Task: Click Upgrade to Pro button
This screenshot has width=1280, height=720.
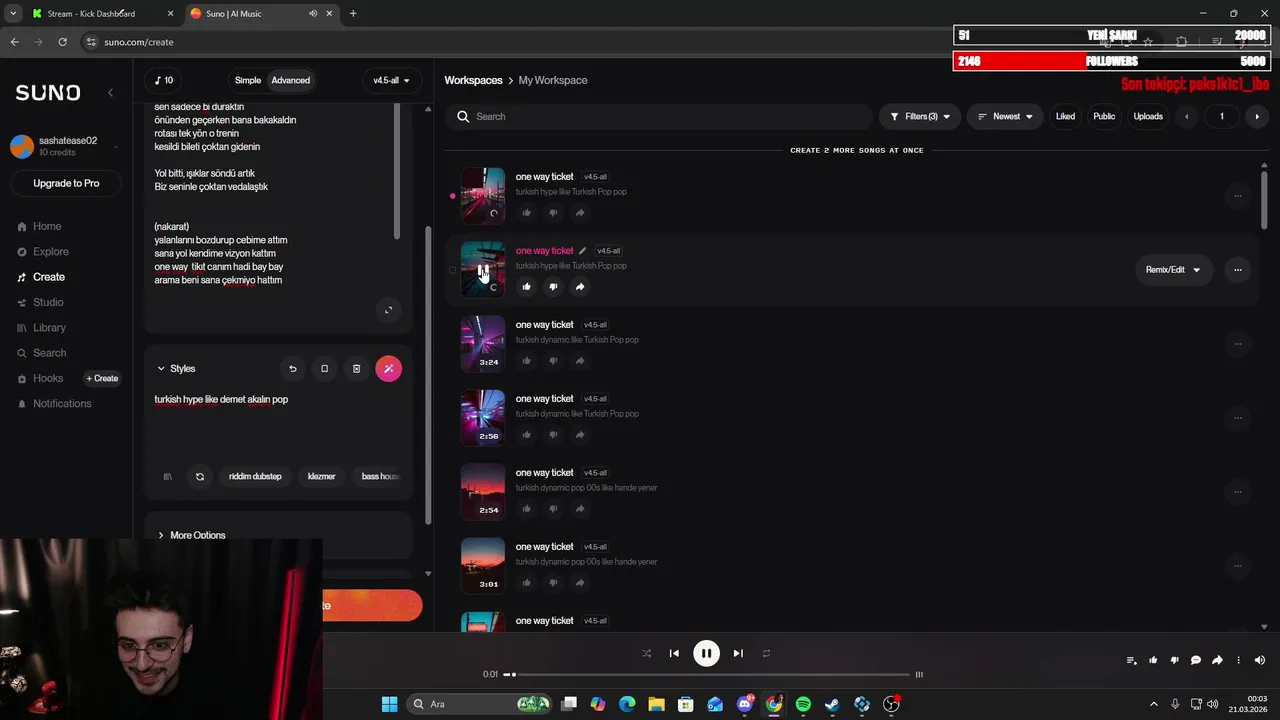Action: coord(66,183)
